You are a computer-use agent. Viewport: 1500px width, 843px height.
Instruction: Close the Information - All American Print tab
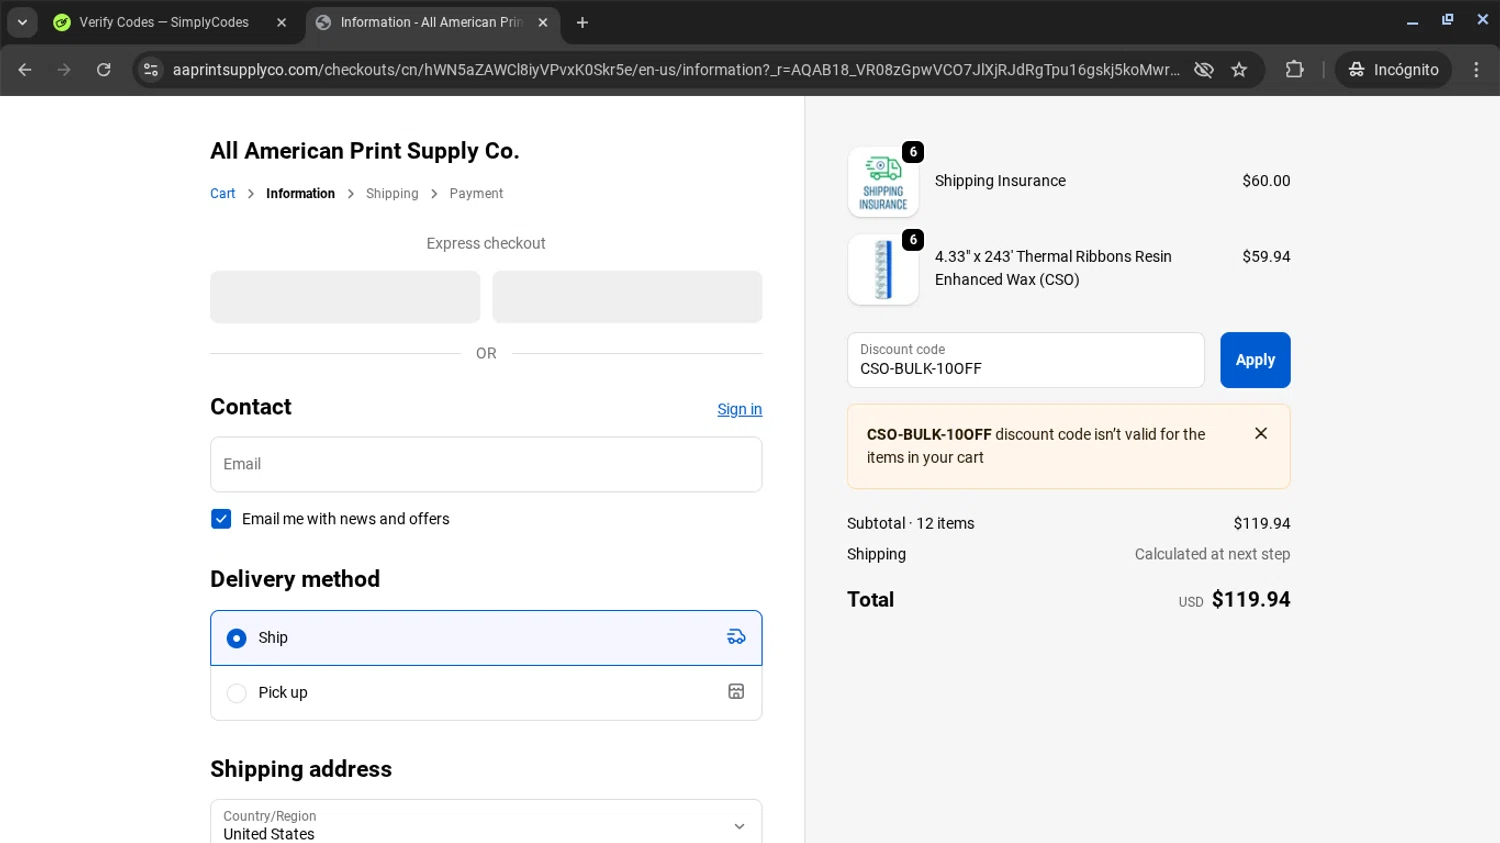point(543,22)
